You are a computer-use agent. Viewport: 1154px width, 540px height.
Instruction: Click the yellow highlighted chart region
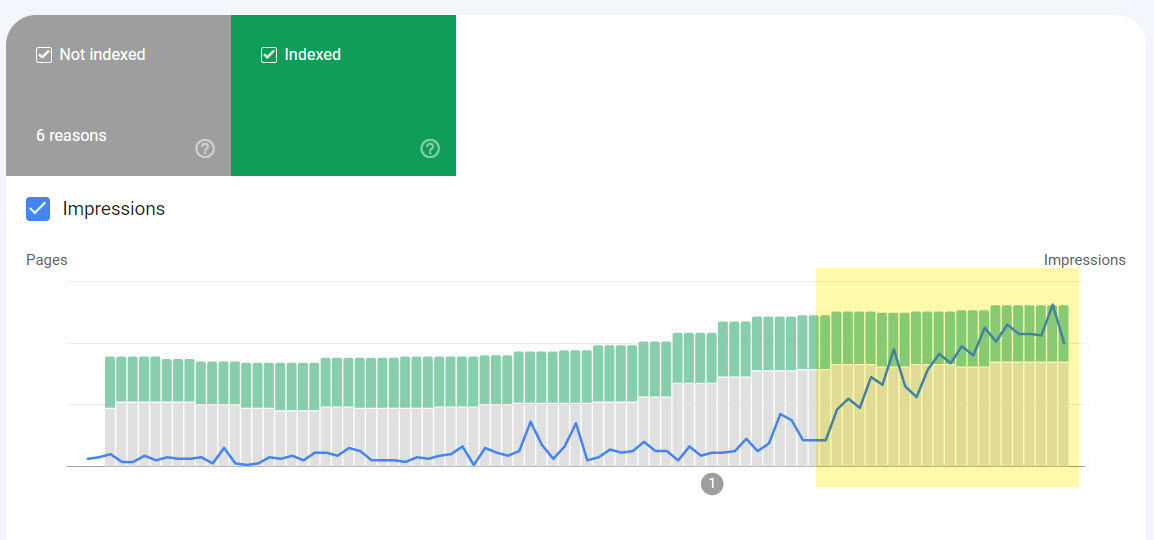[947, 377]
